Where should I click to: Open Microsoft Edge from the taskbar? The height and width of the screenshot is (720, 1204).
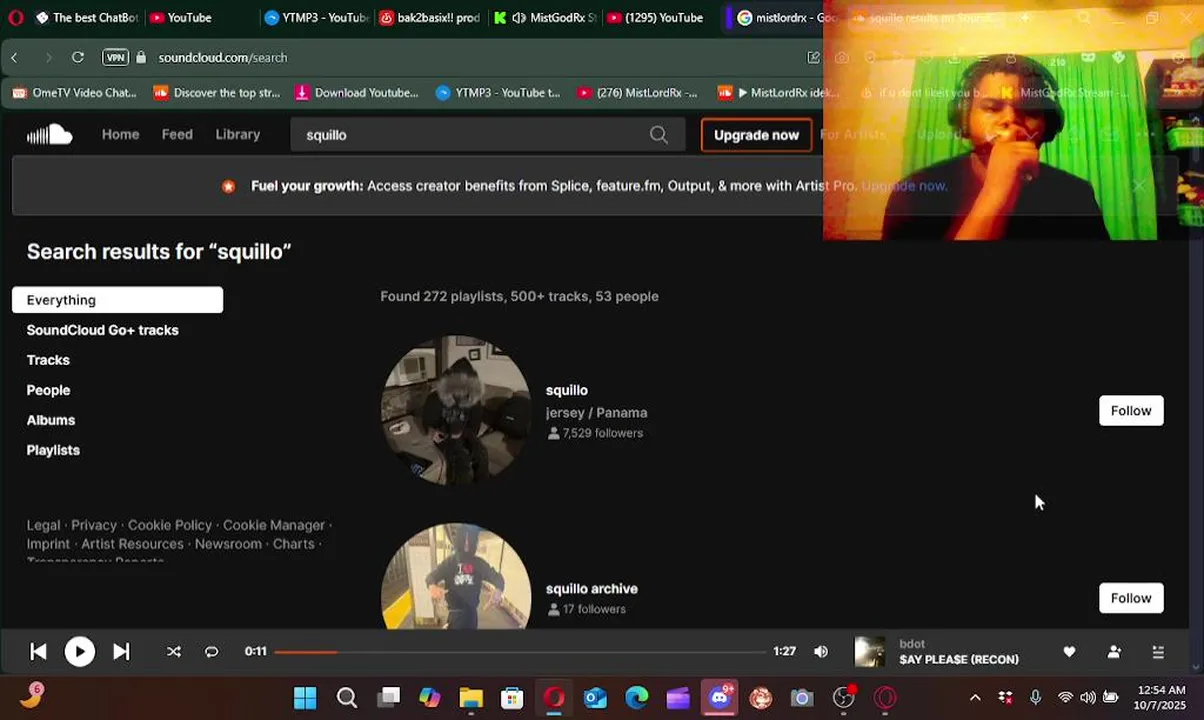[636, 698]
